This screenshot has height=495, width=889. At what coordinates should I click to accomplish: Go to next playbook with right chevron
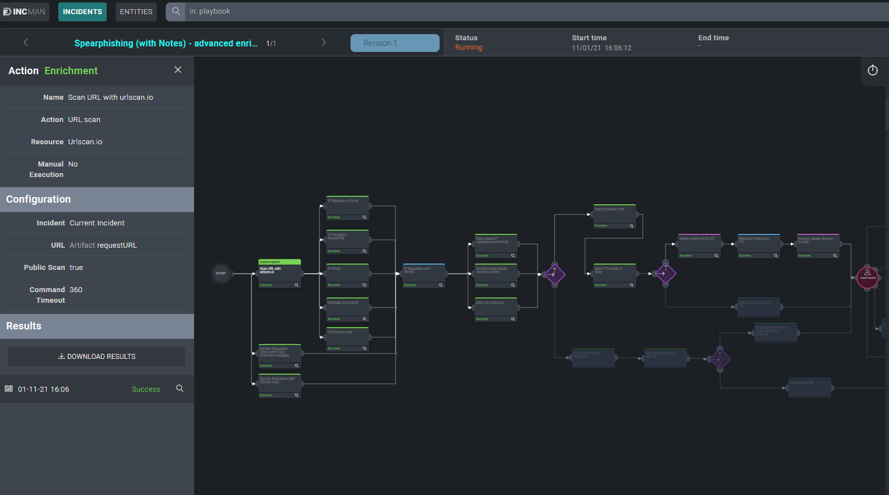323,43
